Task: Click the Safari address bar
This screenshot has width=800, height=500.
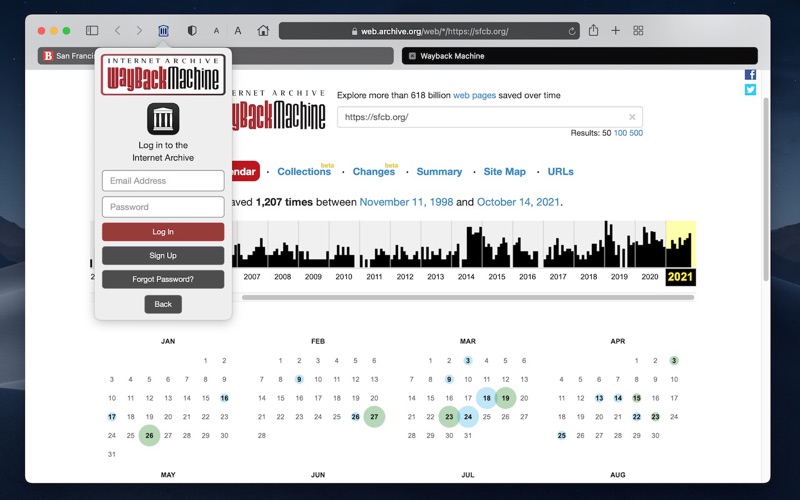Action: pos(429,31)
